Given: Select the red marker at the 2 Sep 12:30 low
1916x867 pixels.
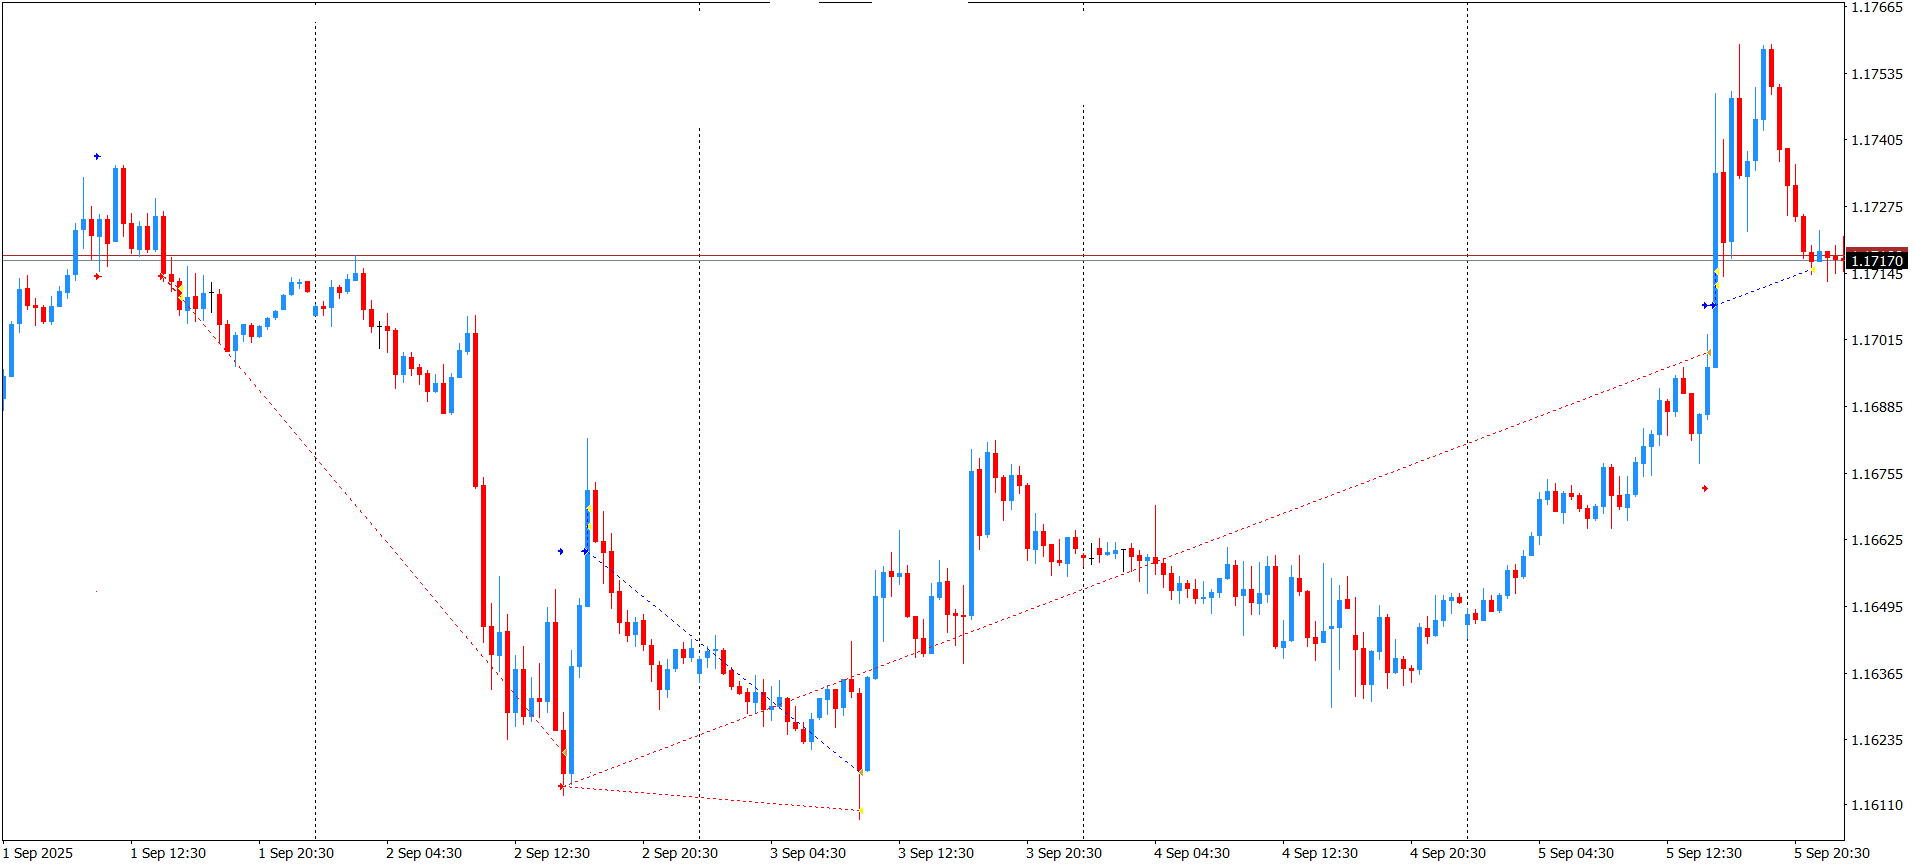Looking at the screenshot, I should 561,786.
